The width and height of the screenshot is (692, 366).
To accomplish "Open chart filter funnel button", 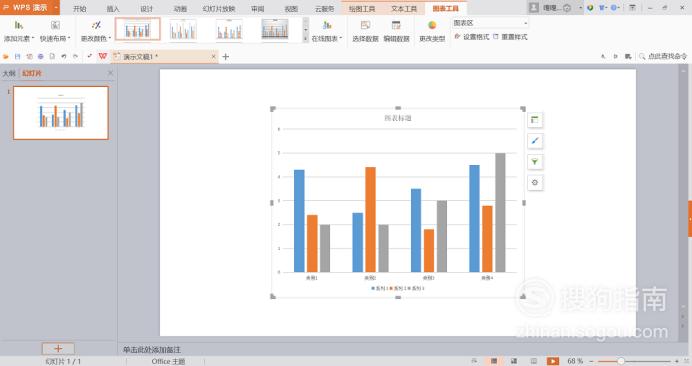I will coord(535,162).
